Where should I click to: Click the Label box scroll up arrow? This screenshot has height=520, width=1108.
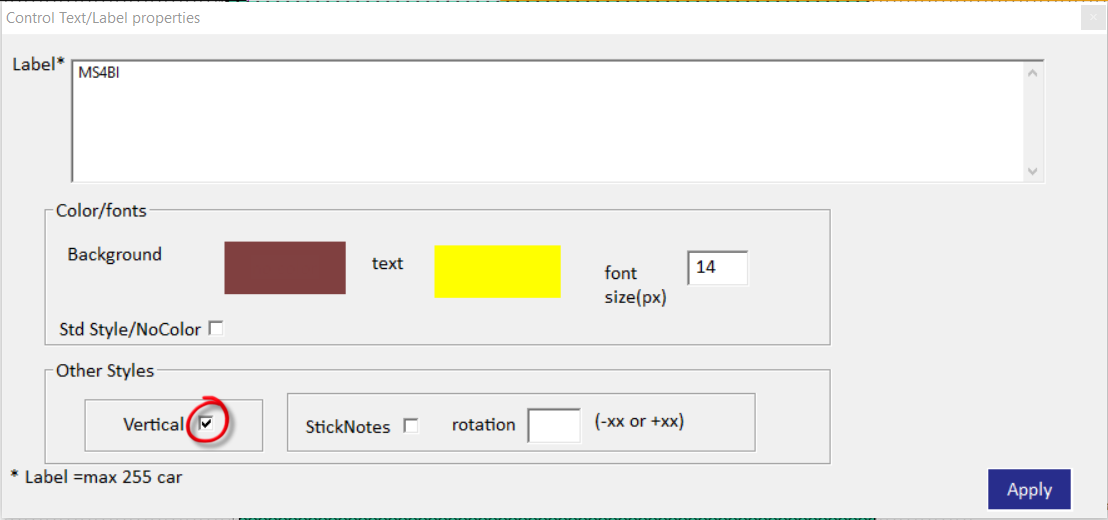tap(1032, 71)
